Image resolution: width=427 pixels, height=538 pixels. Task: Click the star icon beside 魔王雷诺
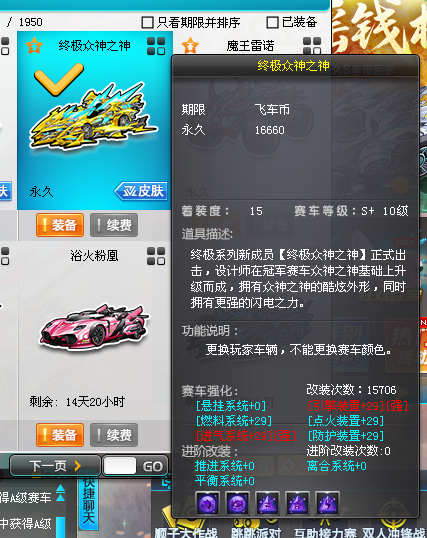[x=190, y=45]
